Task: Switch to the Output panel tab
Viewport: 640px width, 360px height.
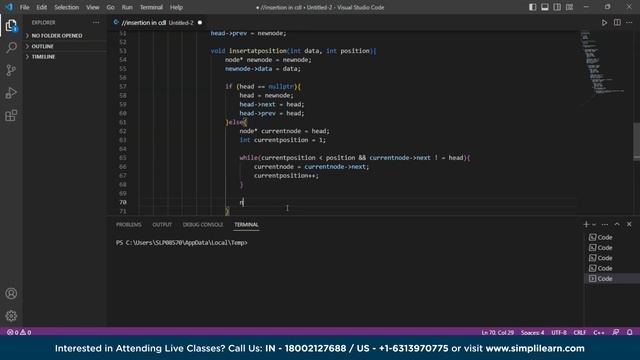Action: point(162,224)
